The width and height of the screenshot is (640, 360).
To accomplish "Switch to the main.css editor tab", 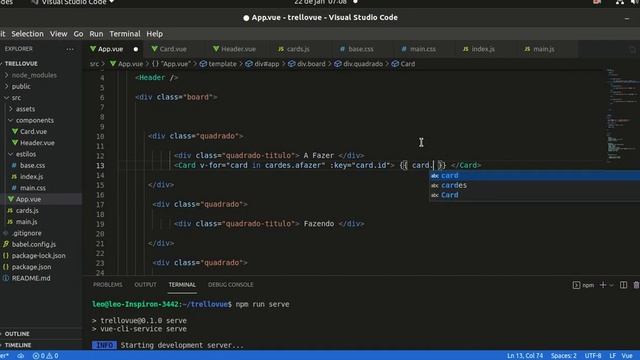I will pyautogui.click(x=423, y=49).
